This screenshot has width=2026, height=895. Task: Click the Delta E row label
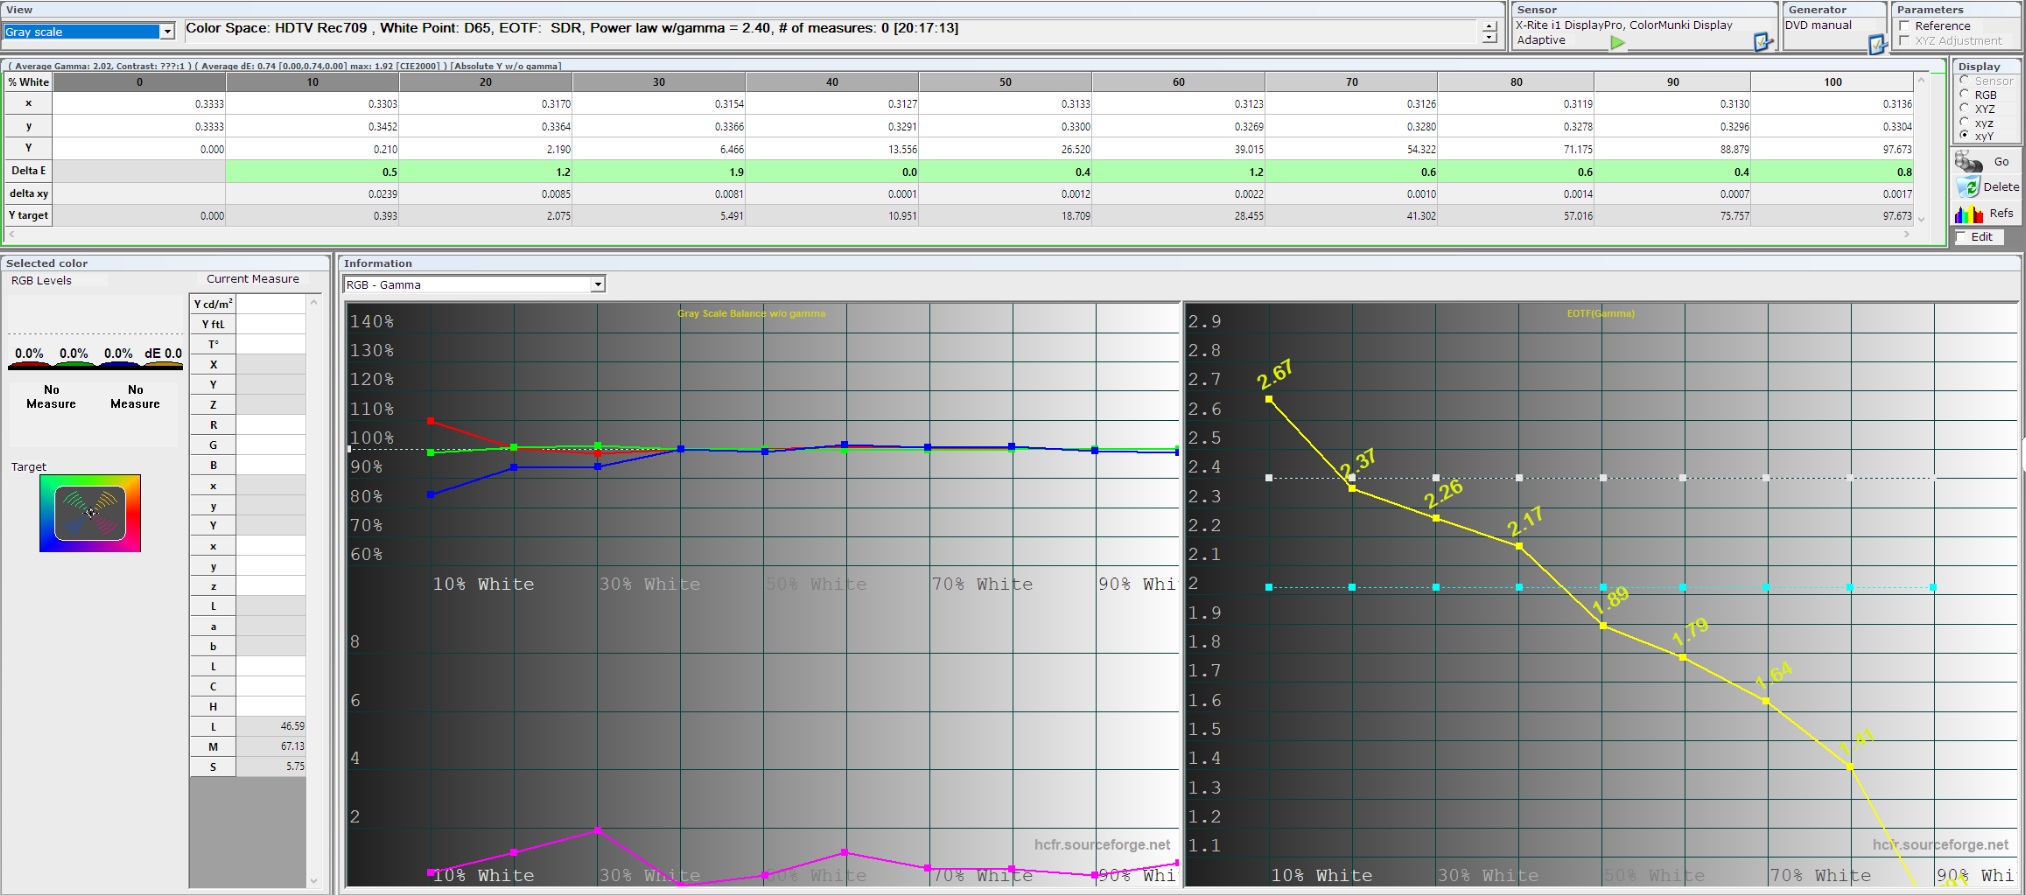tap(28, 171)
